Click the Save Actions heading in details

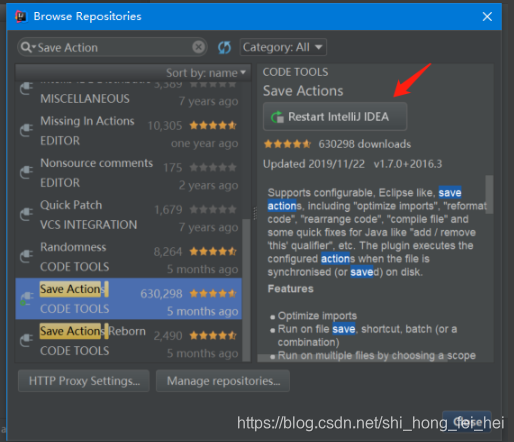303,91
